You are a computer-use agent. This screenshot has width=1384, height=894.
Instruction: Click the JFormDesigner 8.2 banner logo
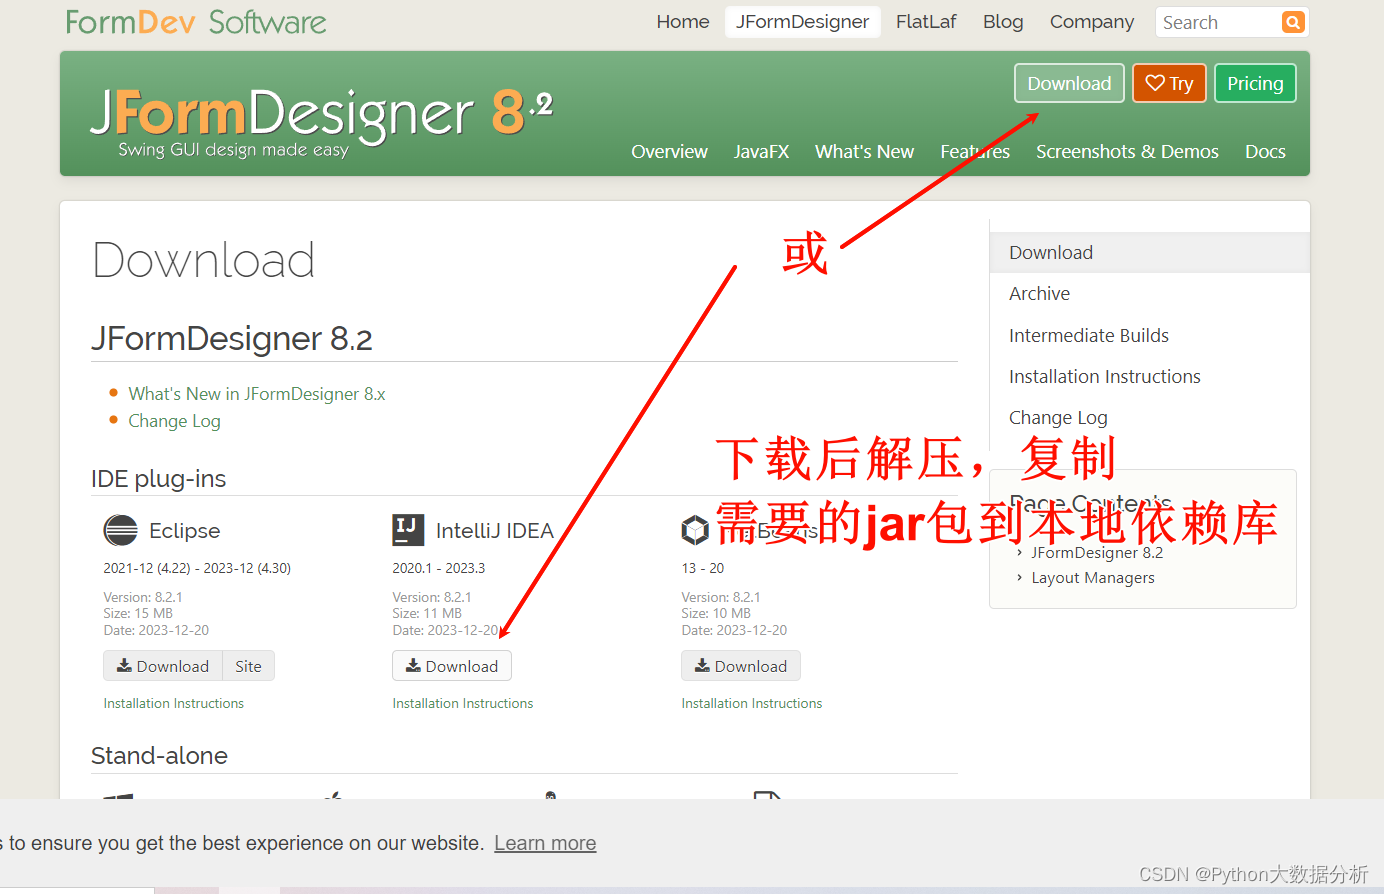tap(322, 122)
